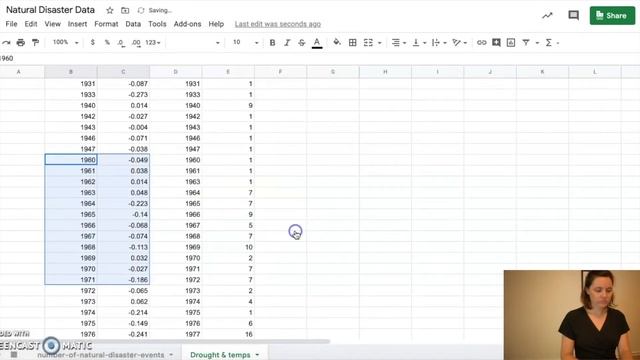Select column B header

(x=71, y=72)
